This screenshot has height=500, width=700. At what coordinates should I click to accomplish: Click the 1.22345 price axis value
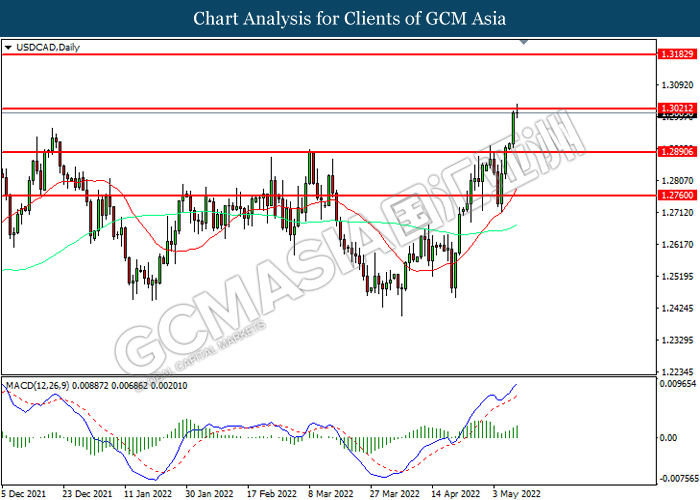click(x=677, y=372)
